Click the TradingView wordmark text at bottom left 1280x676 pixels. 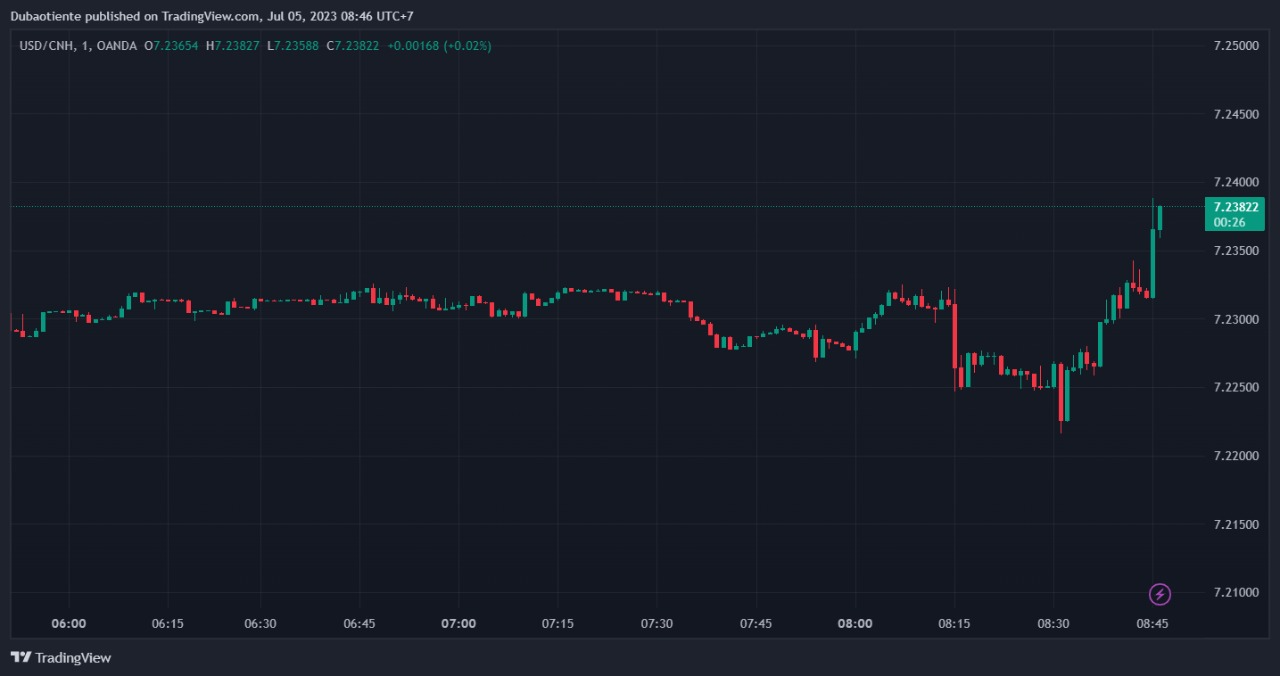[73, 658]
